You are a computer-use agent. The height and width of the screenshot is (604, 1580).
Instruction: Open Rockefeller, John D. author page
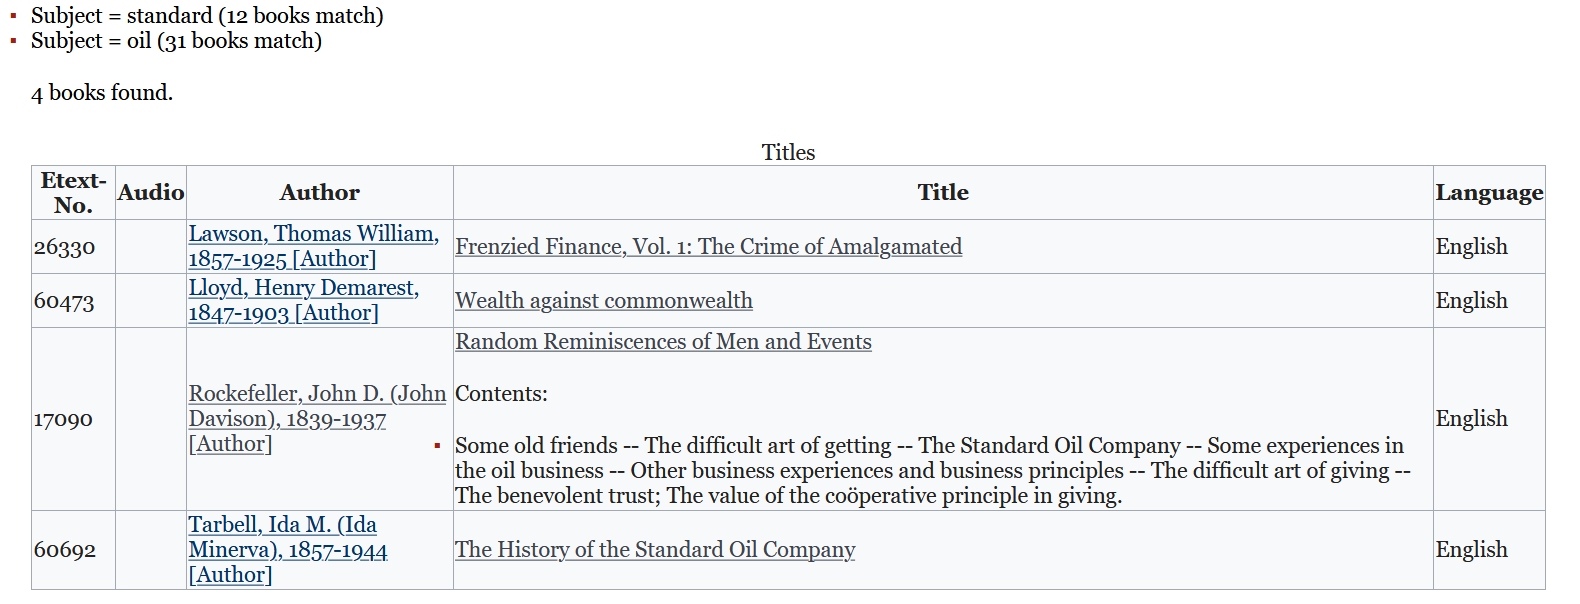point(317,419)
